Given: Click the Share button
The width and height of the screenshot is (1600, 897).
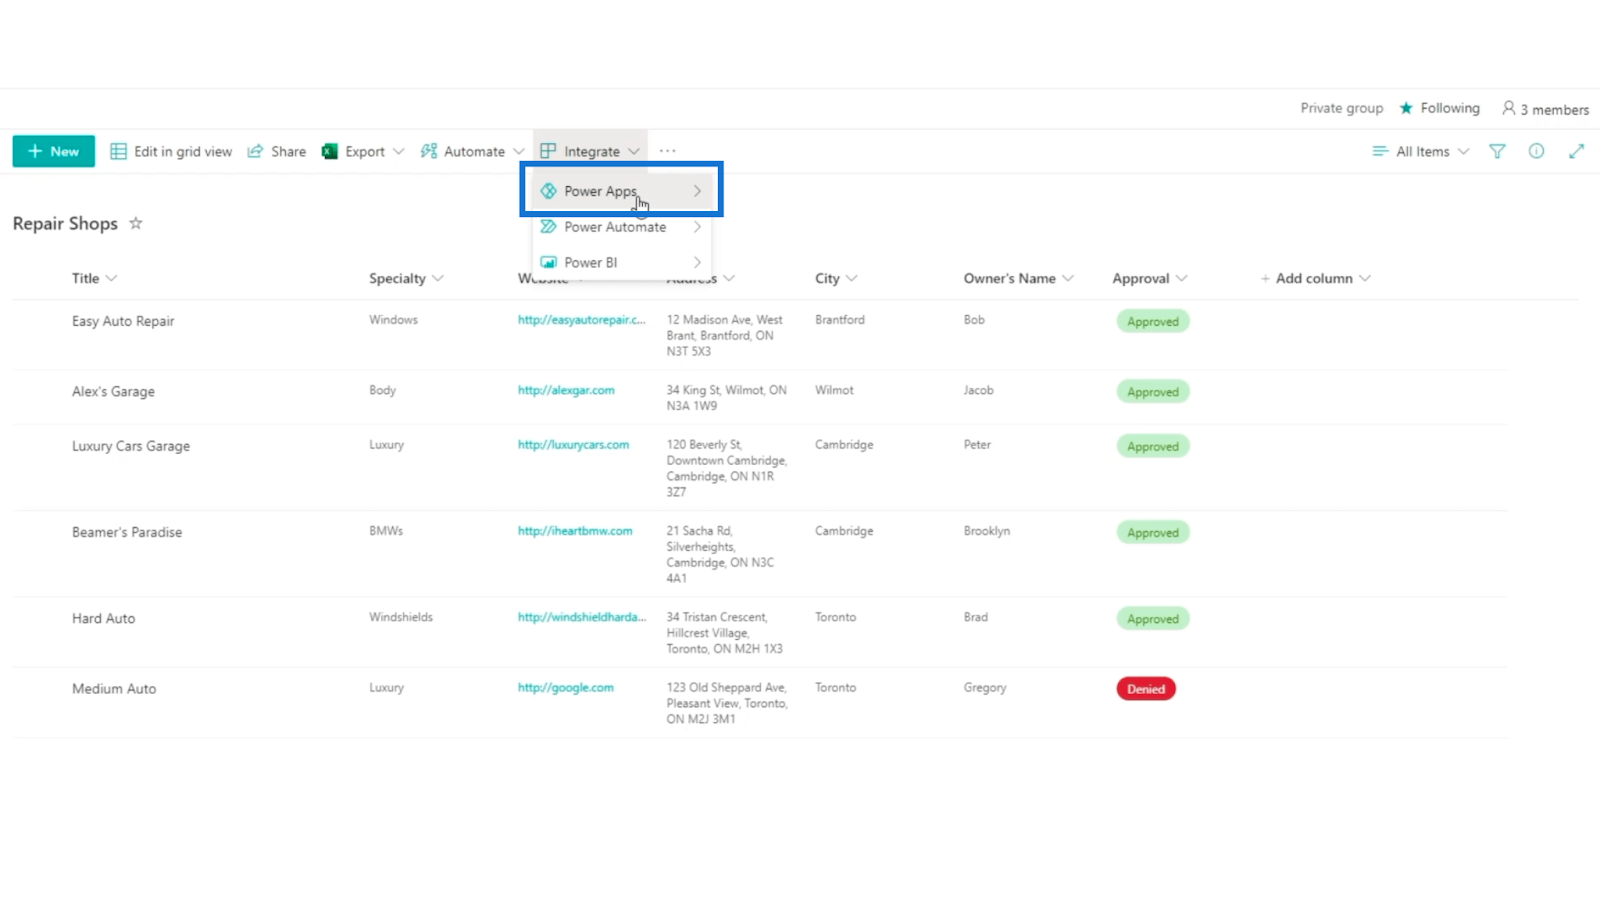Looking at the screenshot, I should (277, 151).
